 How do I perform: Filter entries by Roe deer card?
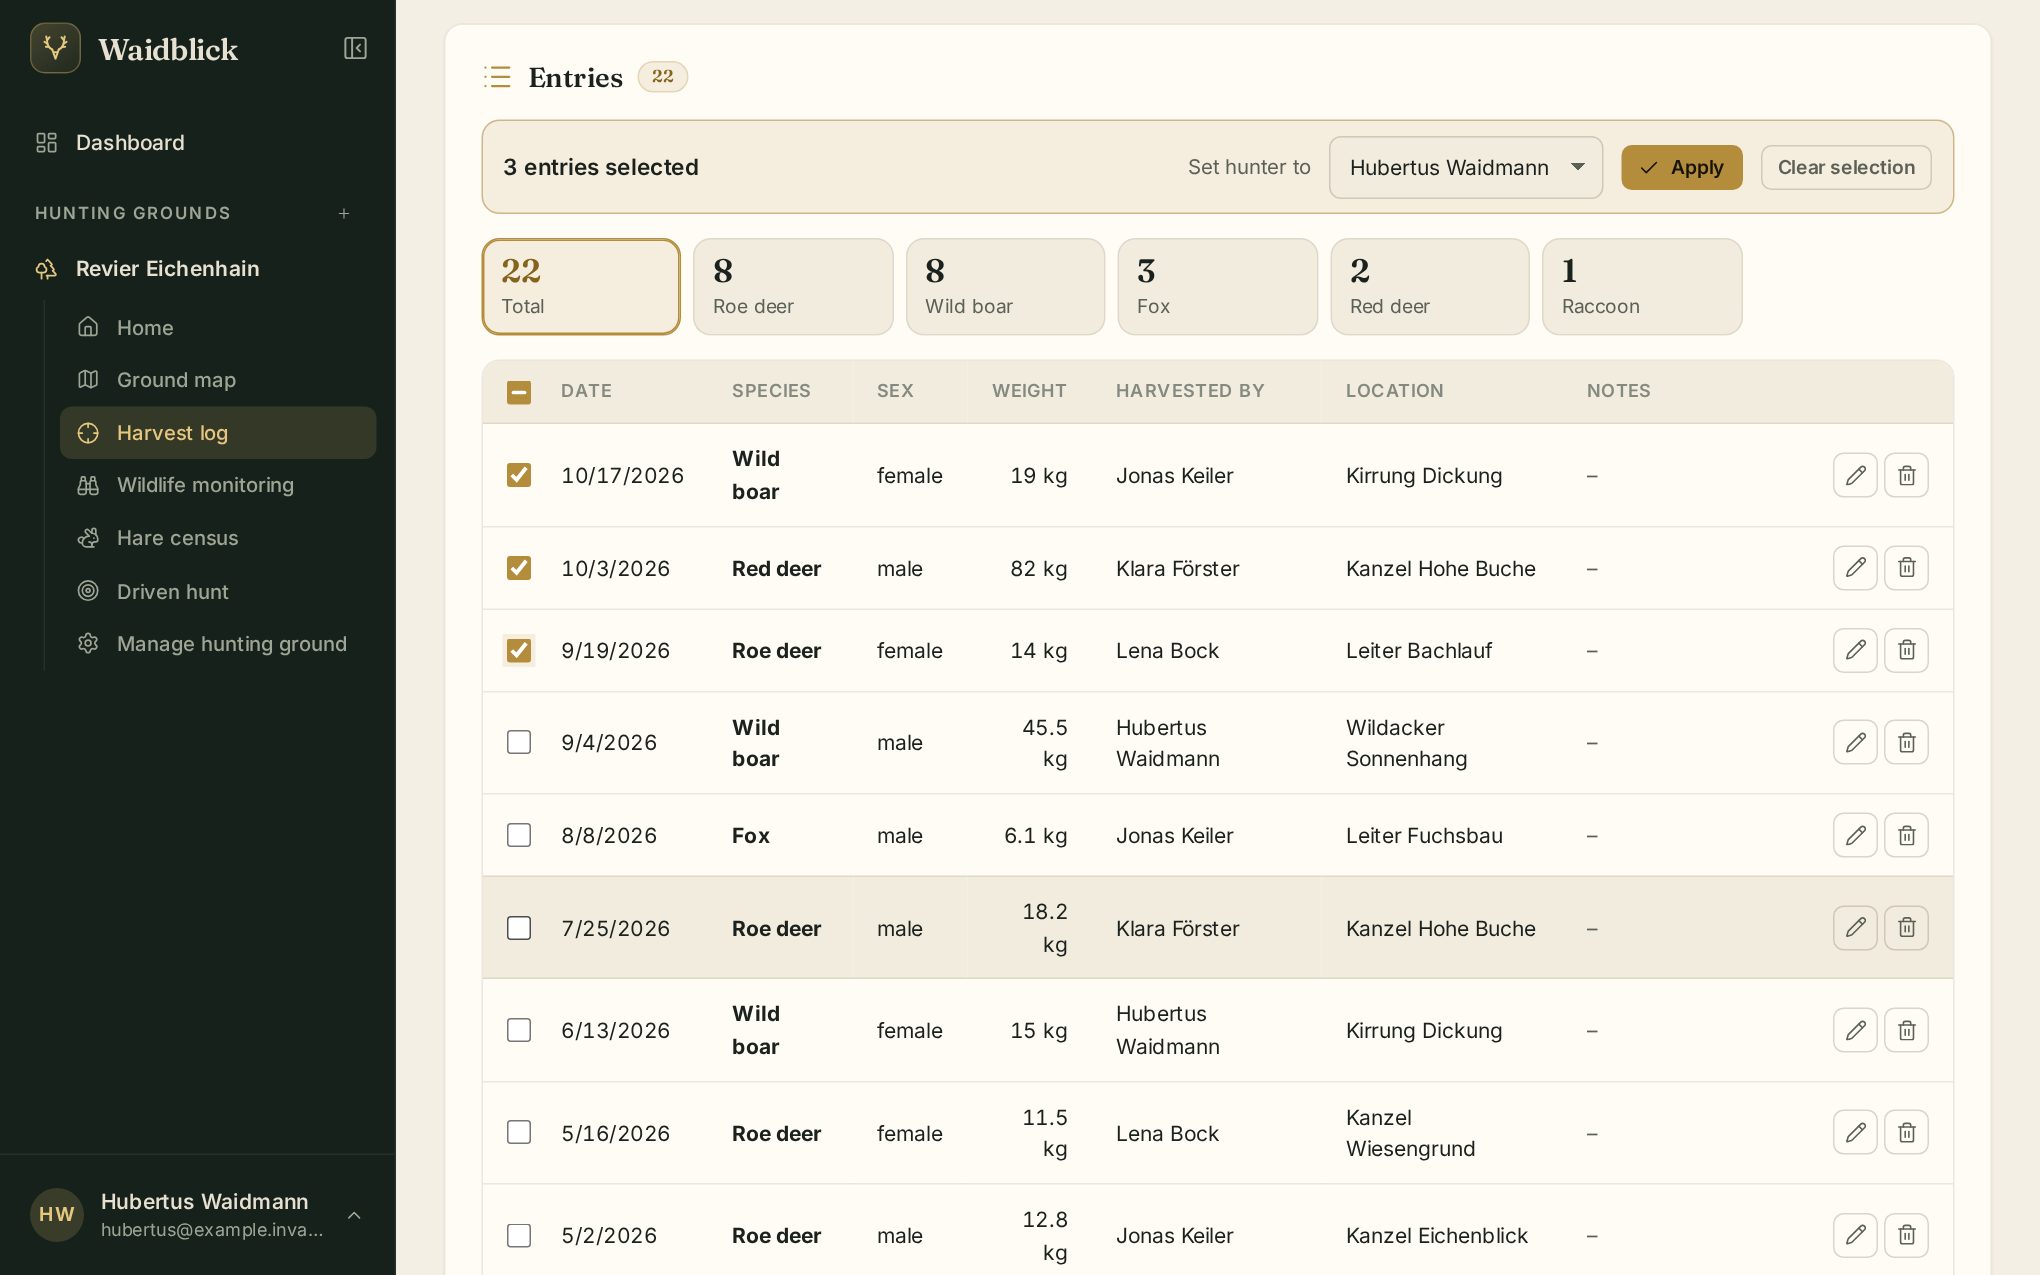point(793,287)
